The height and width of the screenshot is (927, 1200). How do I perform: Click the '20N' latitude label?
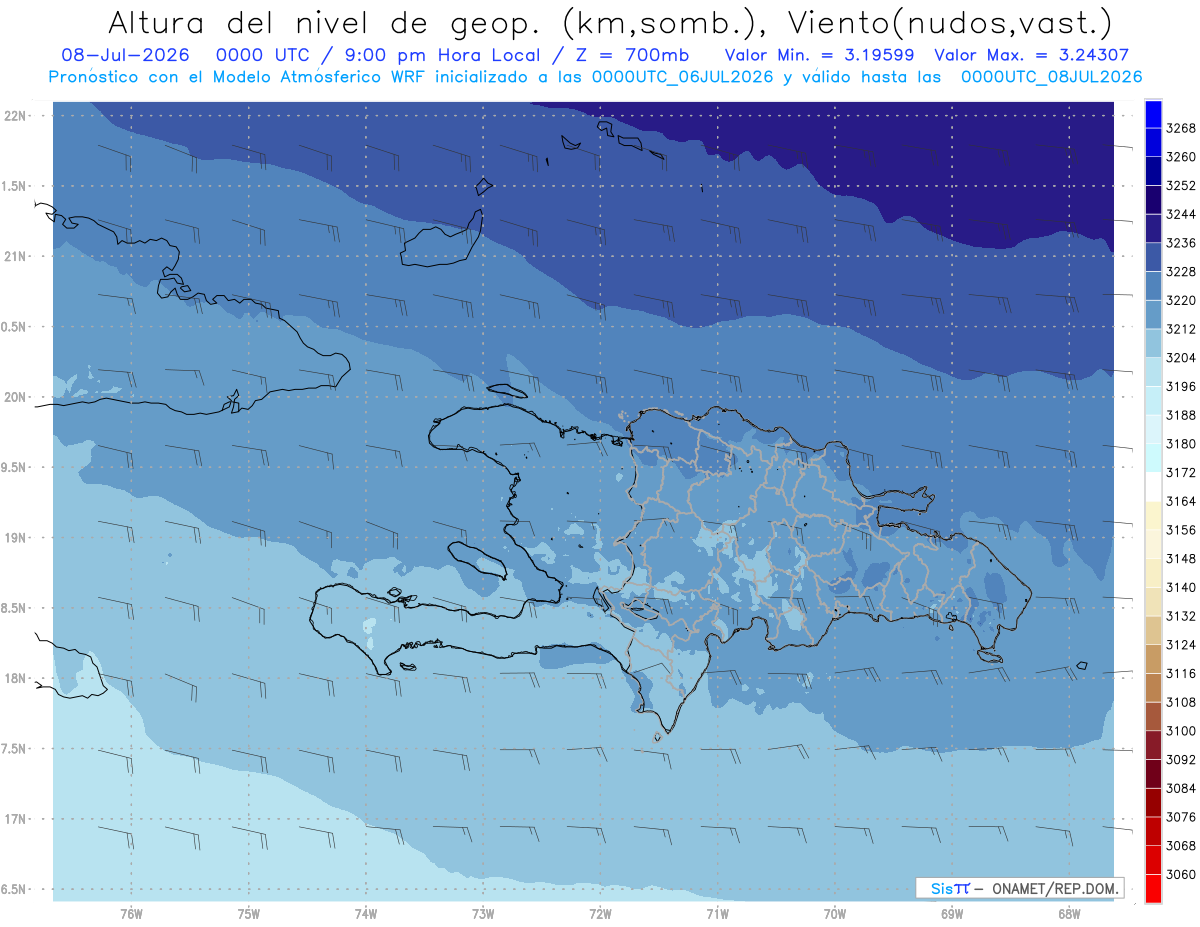[x=16, y=397]
